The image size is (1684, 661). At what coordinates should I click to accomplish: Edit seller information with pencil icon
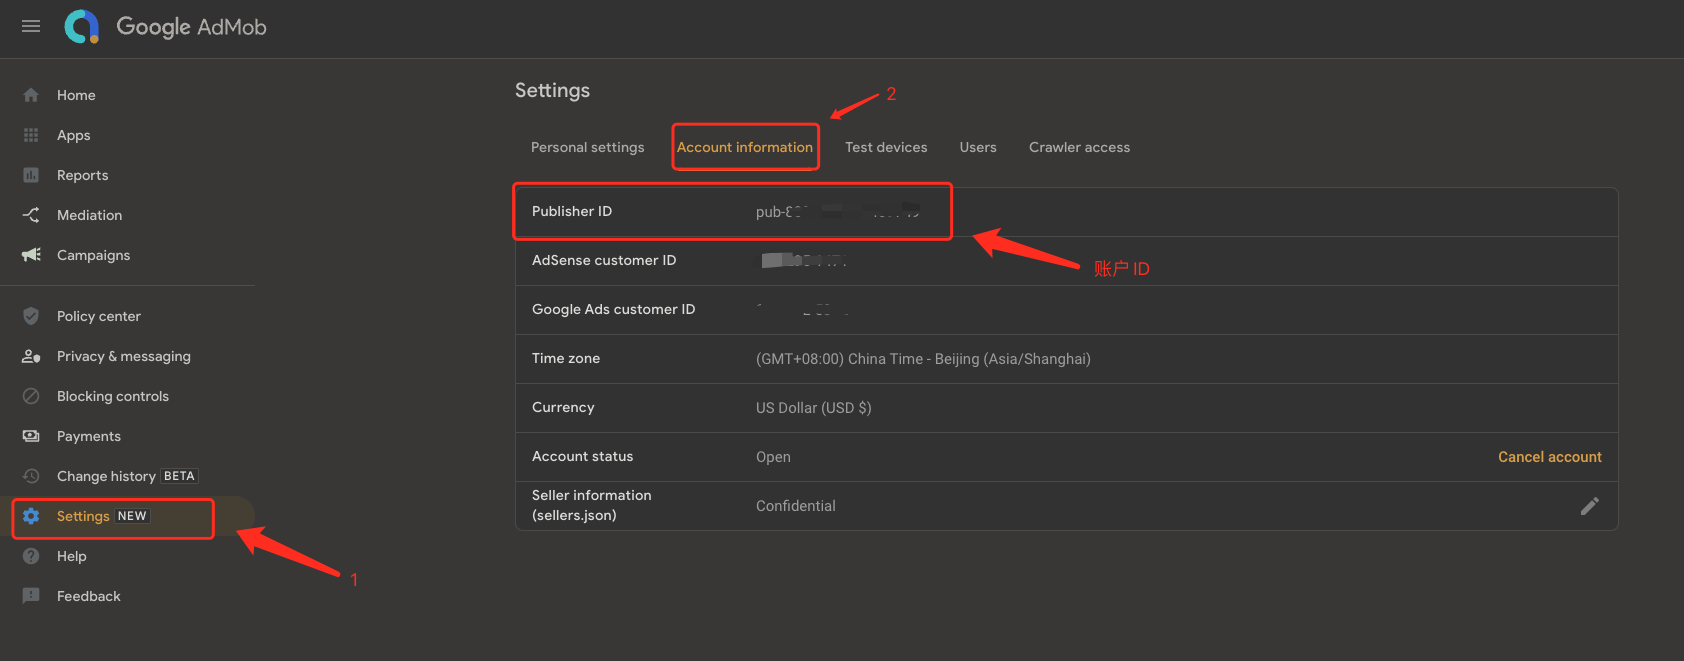[x=1589, y=506]
